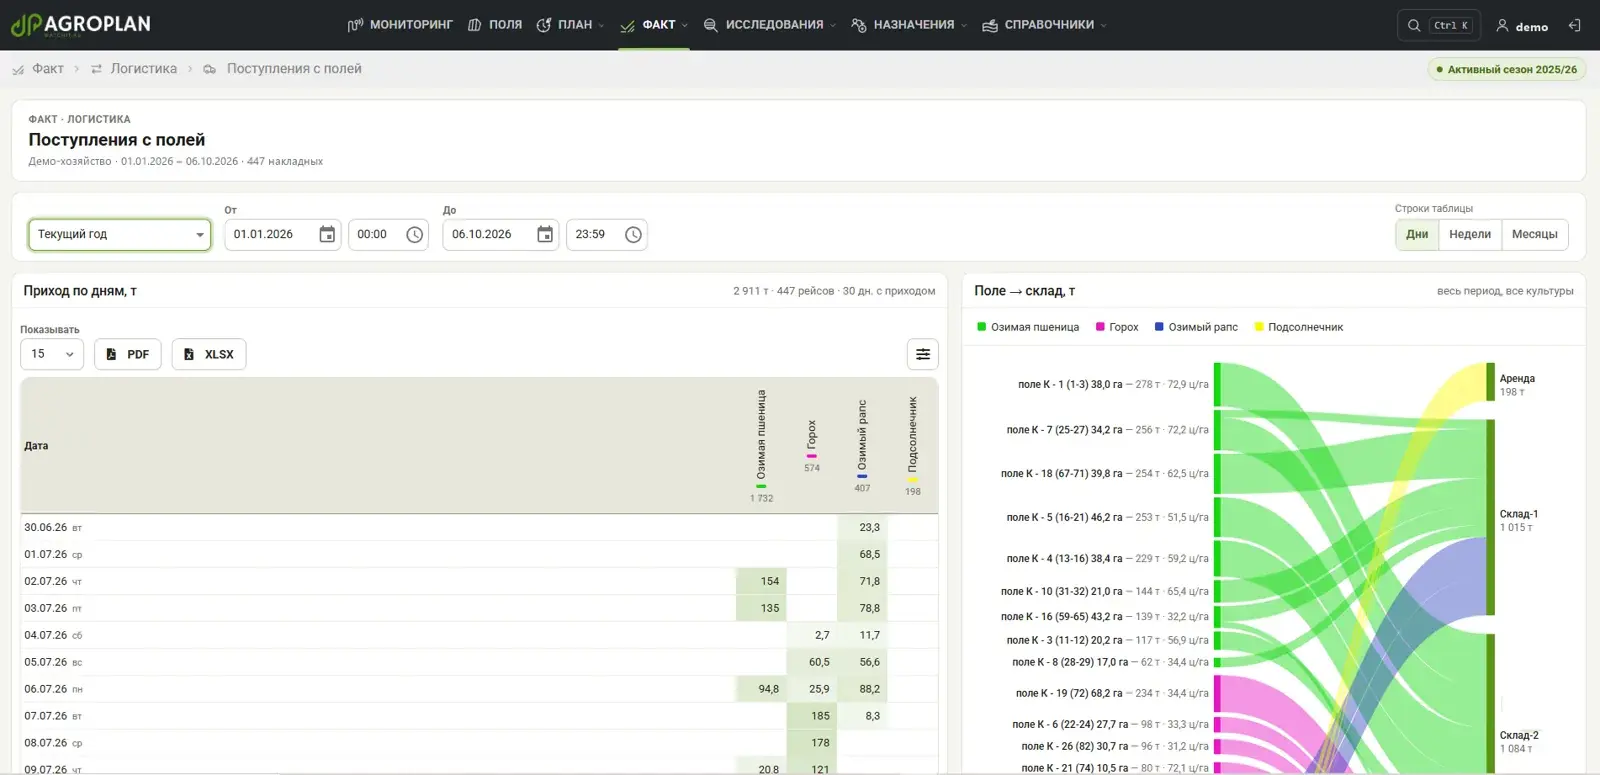This screenshot has width=1600, height=775.
Task: Open the Мониторинг menu
Action: [x=400, y=25]
